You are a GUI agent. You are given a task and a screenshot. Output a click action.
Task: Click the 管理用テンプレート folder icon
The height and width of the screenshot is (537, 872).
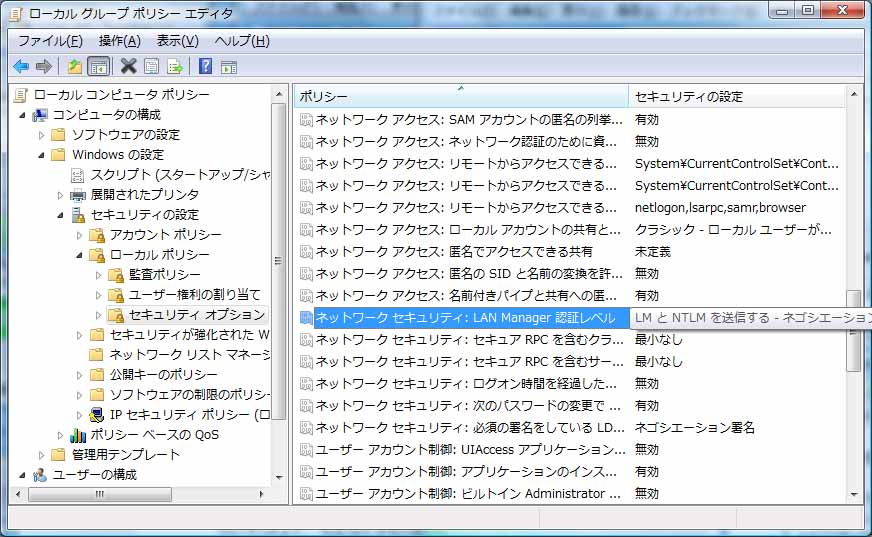[58, 455]
